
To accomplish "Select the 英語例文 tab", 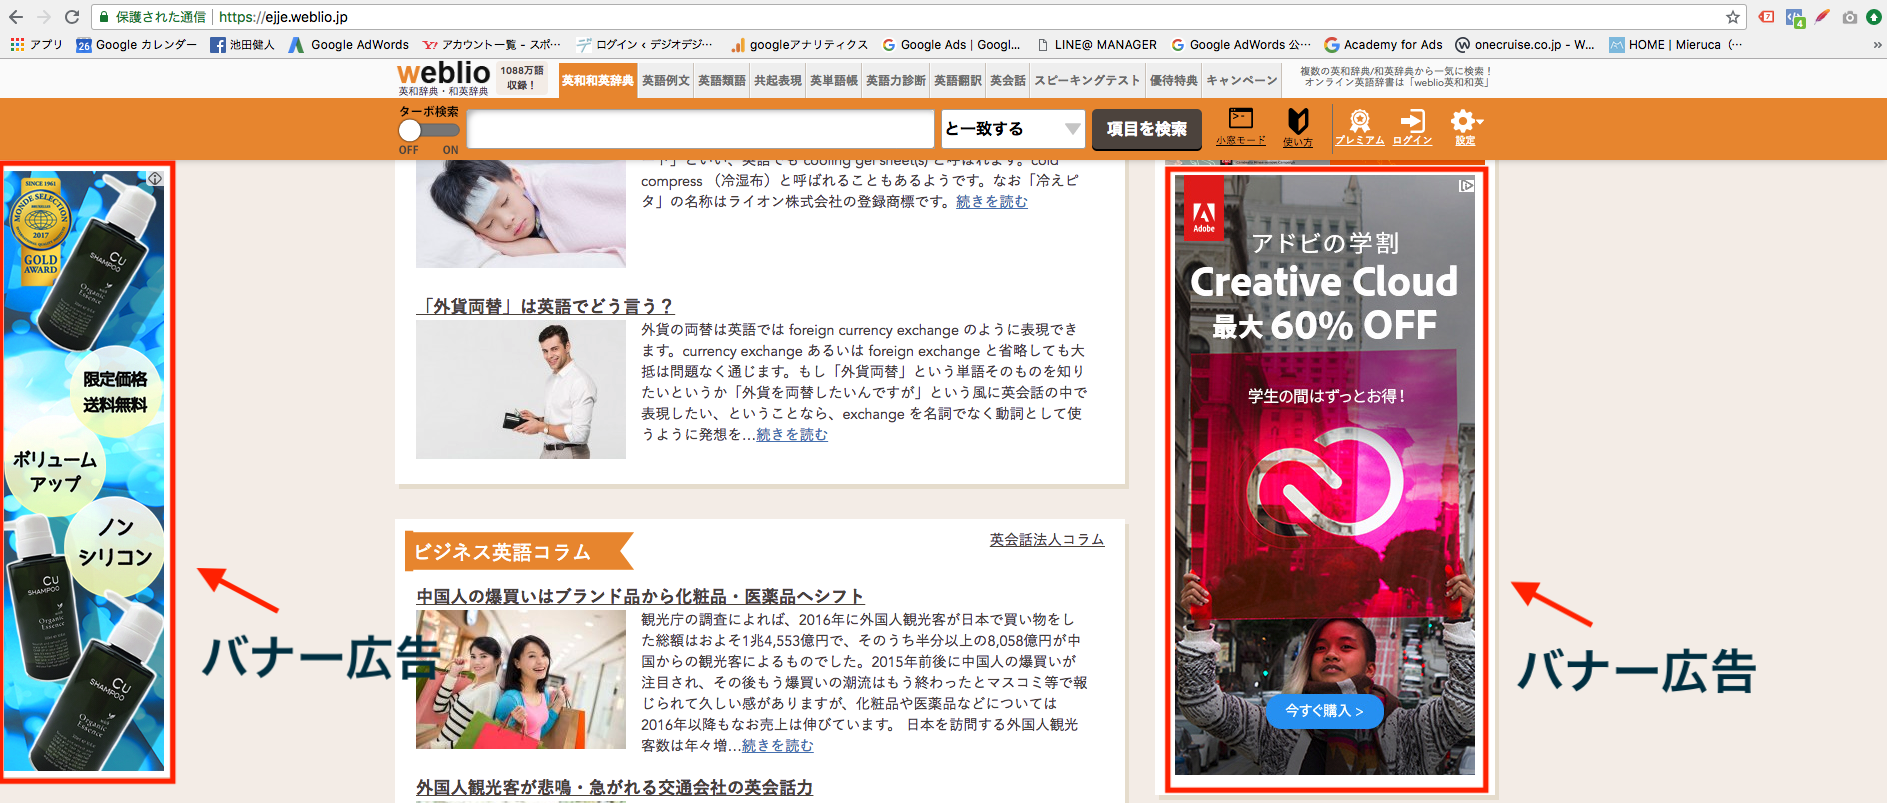I will coord(666,80).
